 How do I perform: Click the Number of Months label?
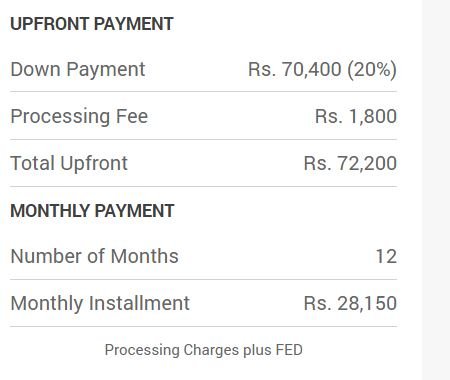(94, 256)
